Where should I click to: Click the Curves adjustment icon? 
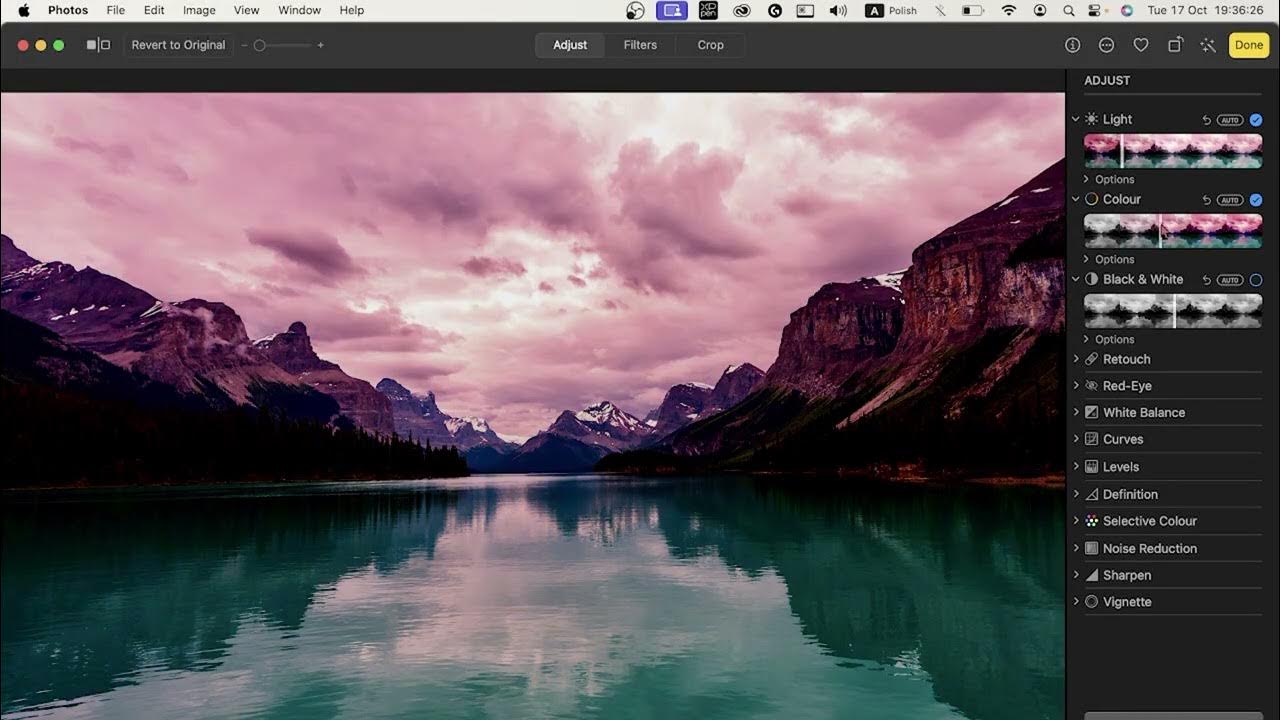pyautogui.click(x=1091, y=439)
